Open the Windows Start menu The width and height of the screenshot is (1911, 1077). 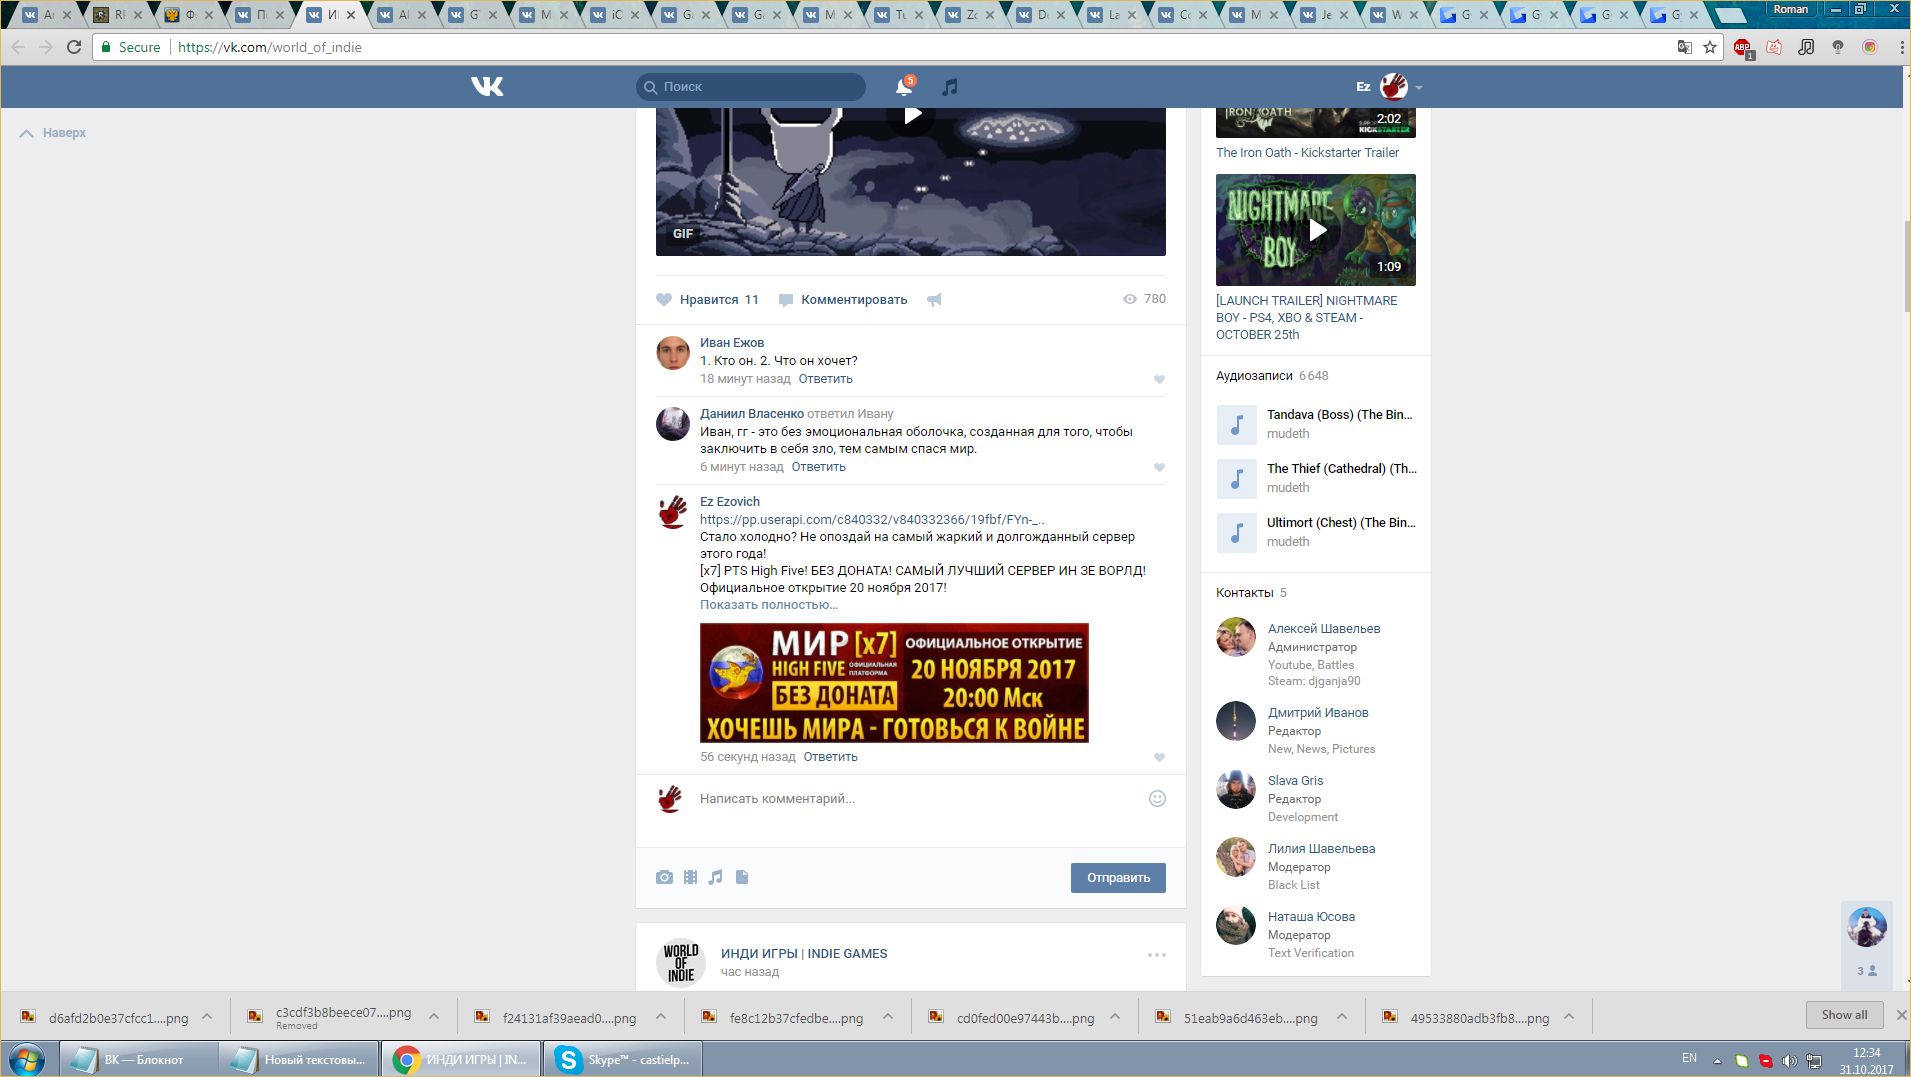click(27, 1059)
